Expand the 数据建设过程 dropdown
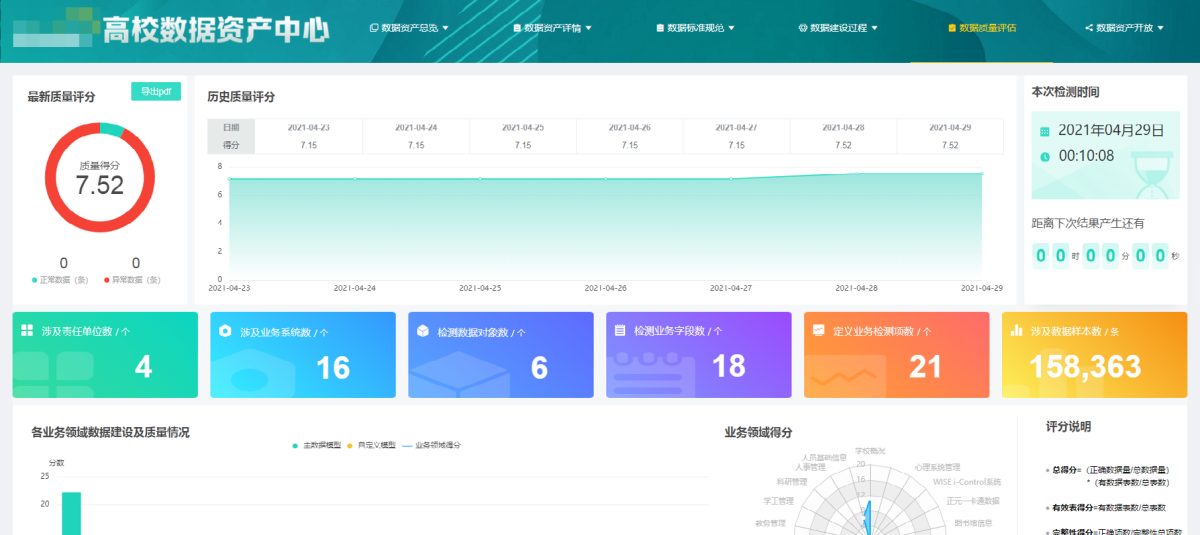Image resolution: width=1200 pixels, height=535 pixels. (838, 28)
